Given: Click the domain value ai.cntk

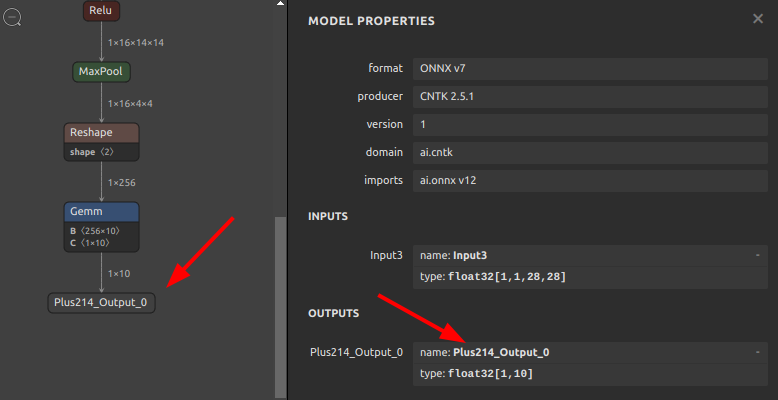Looking at the screenshot, I should click(x=590, y=152).
